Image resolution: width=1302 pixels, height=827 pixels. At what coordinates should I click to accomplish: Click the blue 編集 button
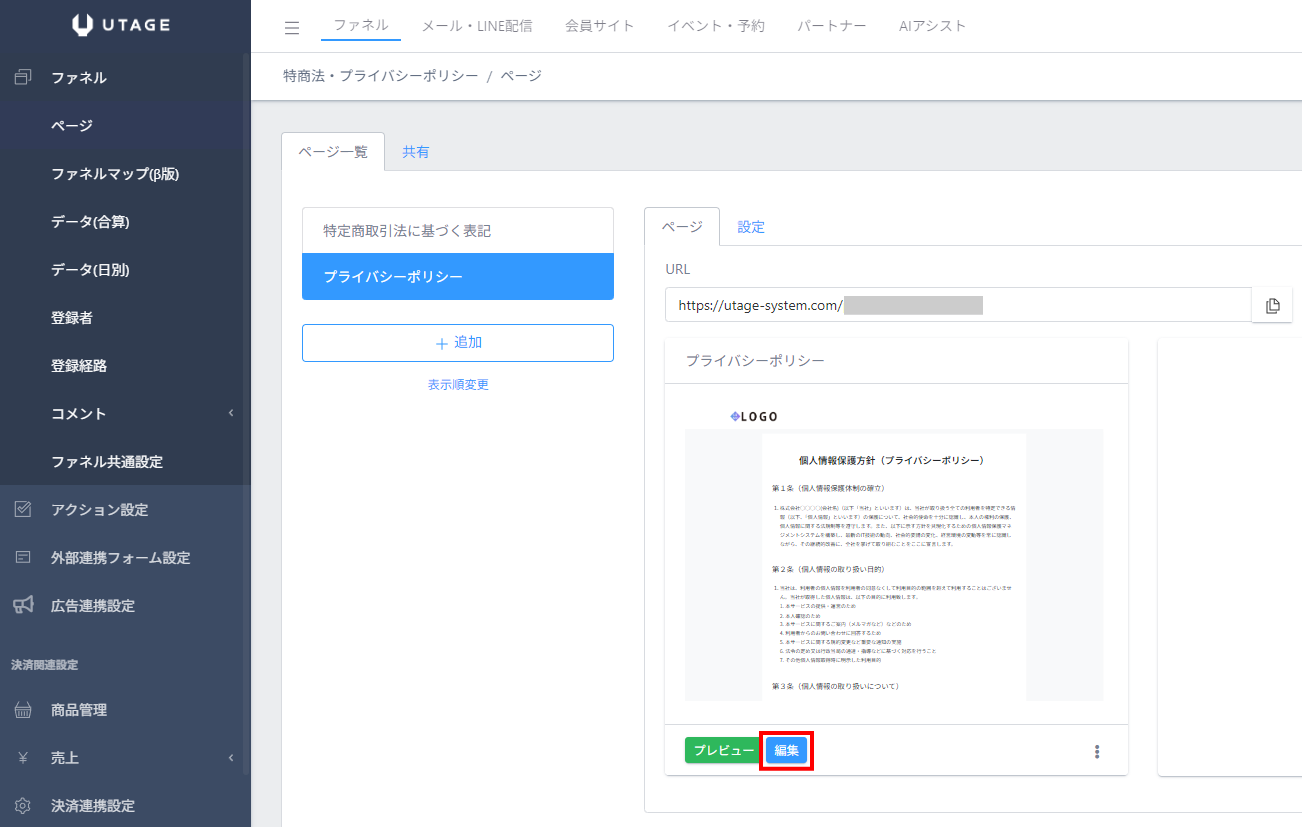pyautogui.click(x=787, y=750)
